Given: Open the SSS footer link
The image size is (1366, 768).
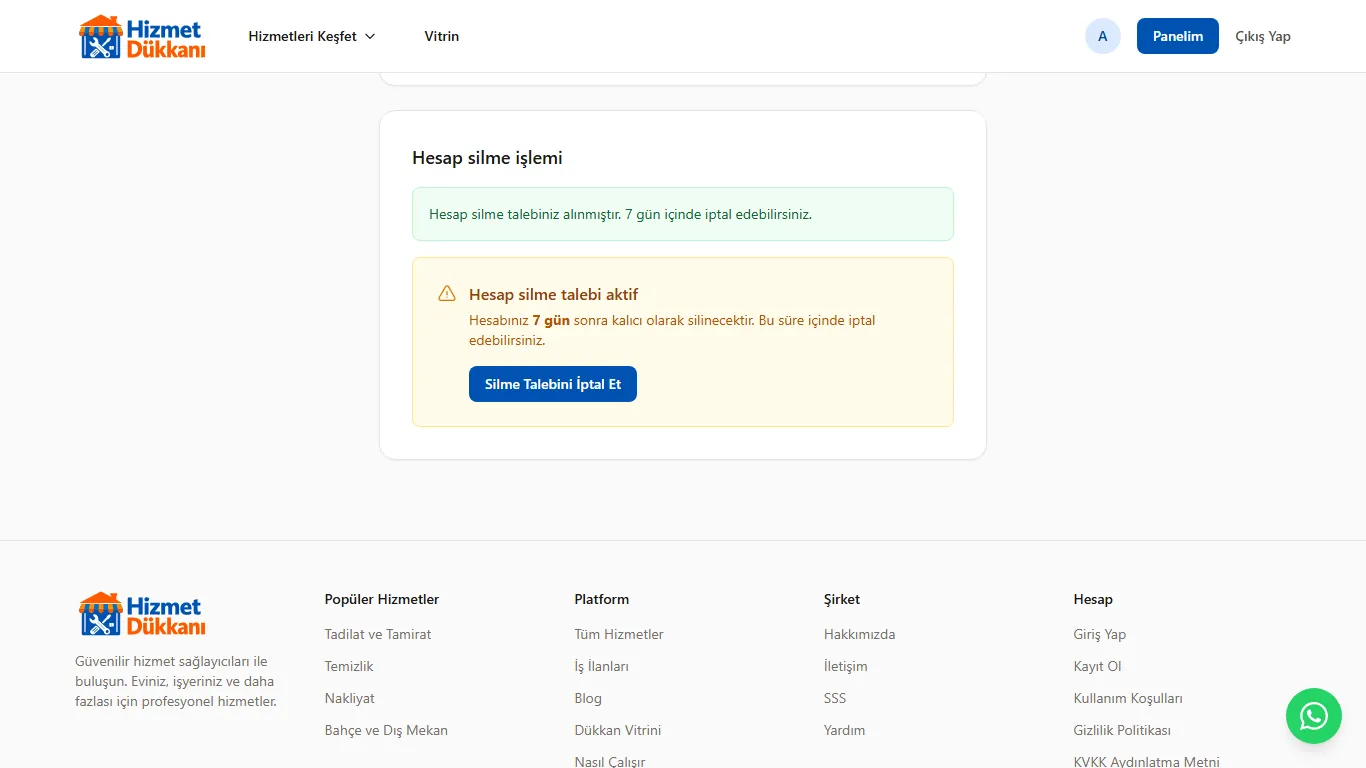Looking at the screenshot, I should [x=835, y=698].
